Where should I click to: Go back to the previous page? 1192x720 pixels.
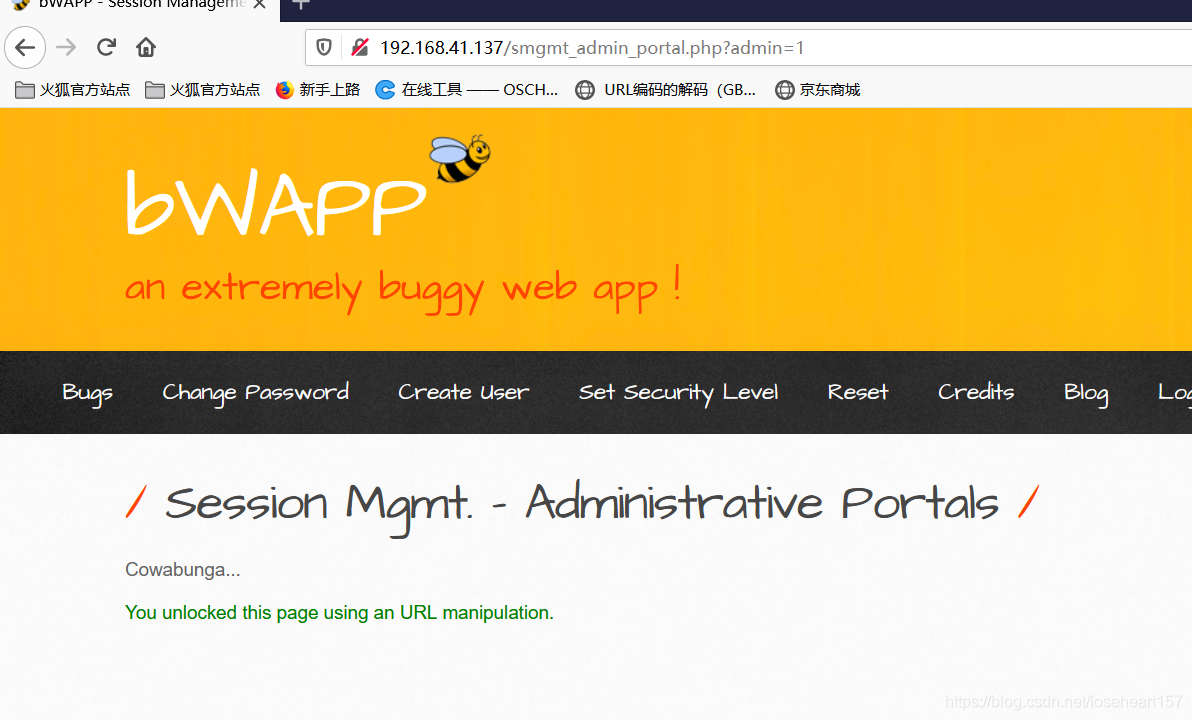(x=25, y=48)
